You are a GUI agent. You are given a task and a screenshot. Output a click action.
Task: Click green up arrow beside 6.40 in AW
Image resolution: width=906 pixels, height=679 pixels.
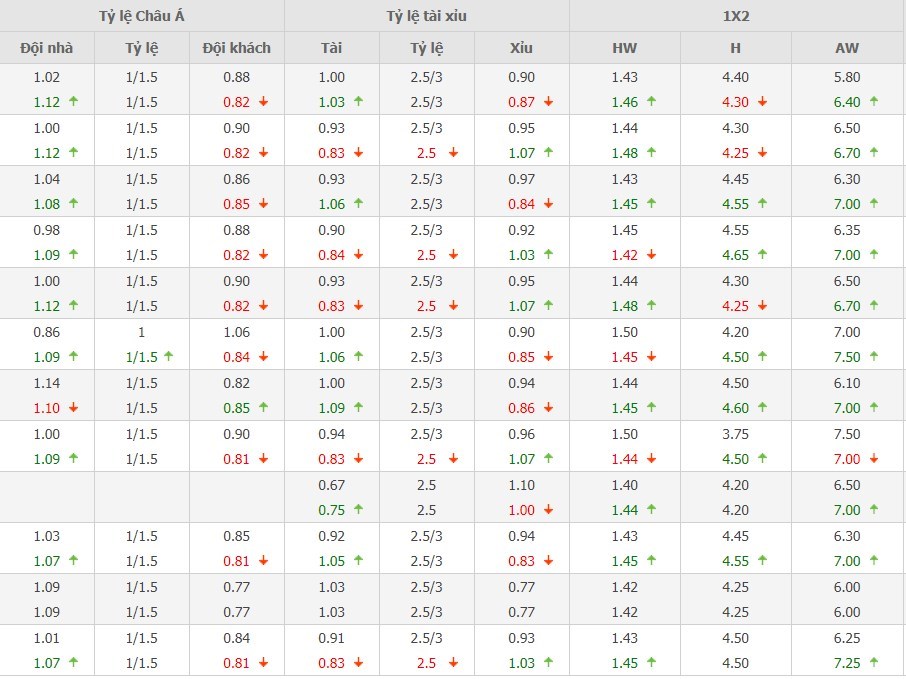874,102
